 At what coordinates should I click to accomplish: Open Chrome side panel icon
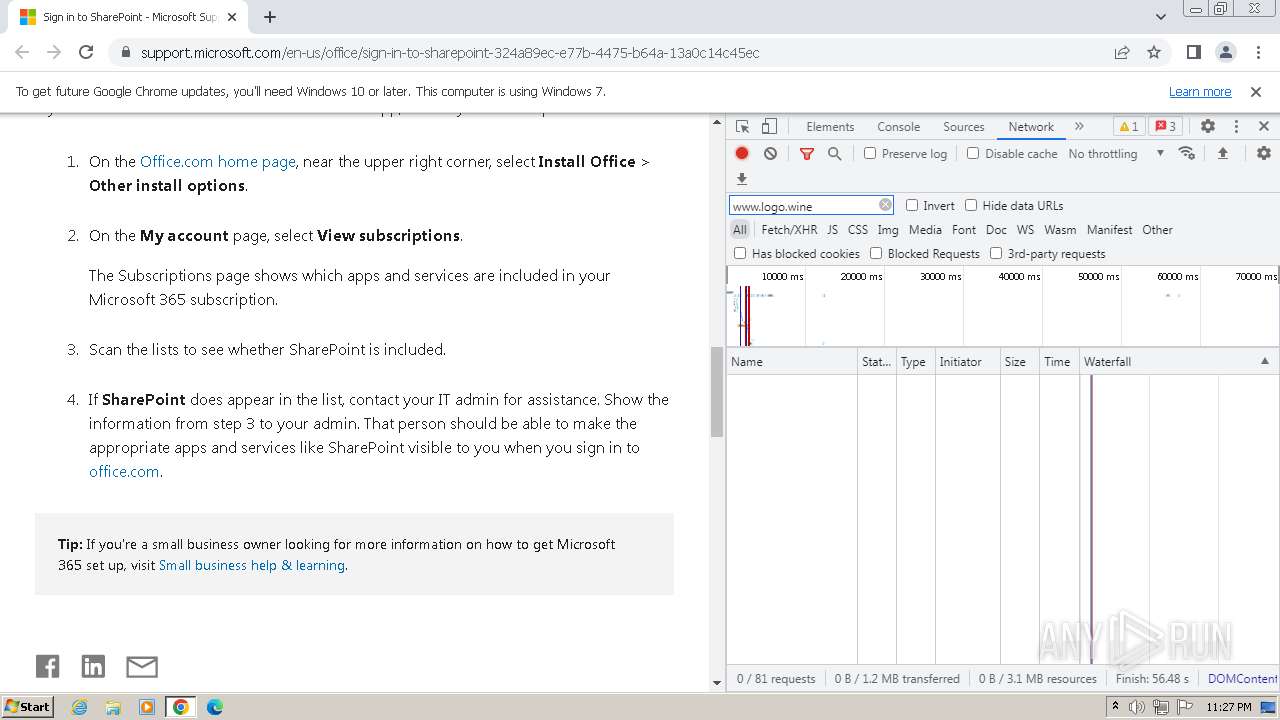pos(1193,53)
